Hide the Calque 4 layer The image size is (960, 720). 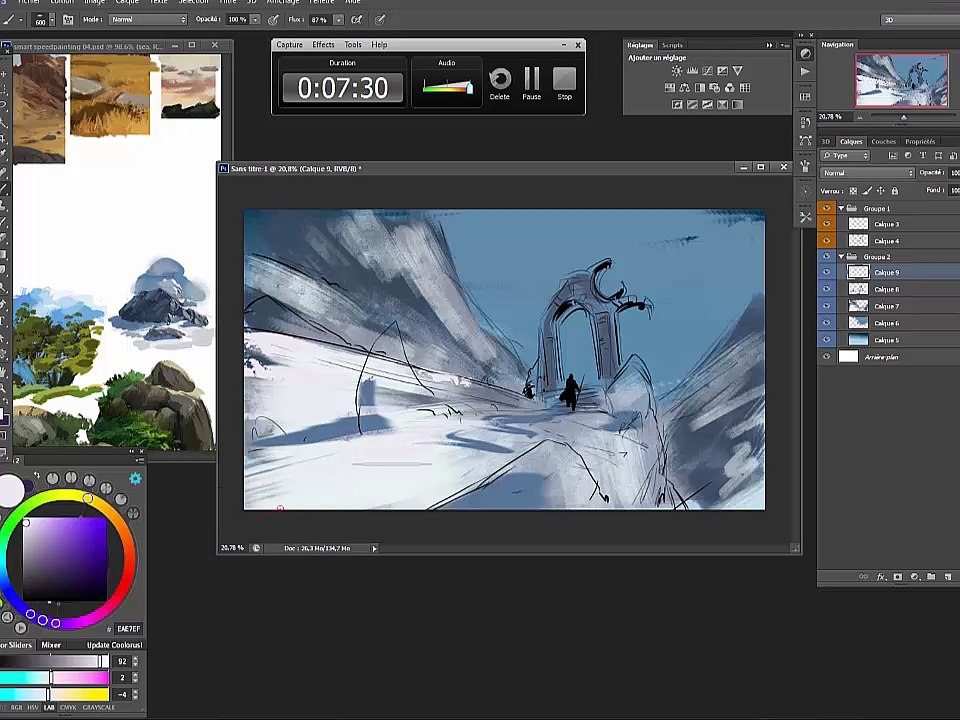[827, 241]
